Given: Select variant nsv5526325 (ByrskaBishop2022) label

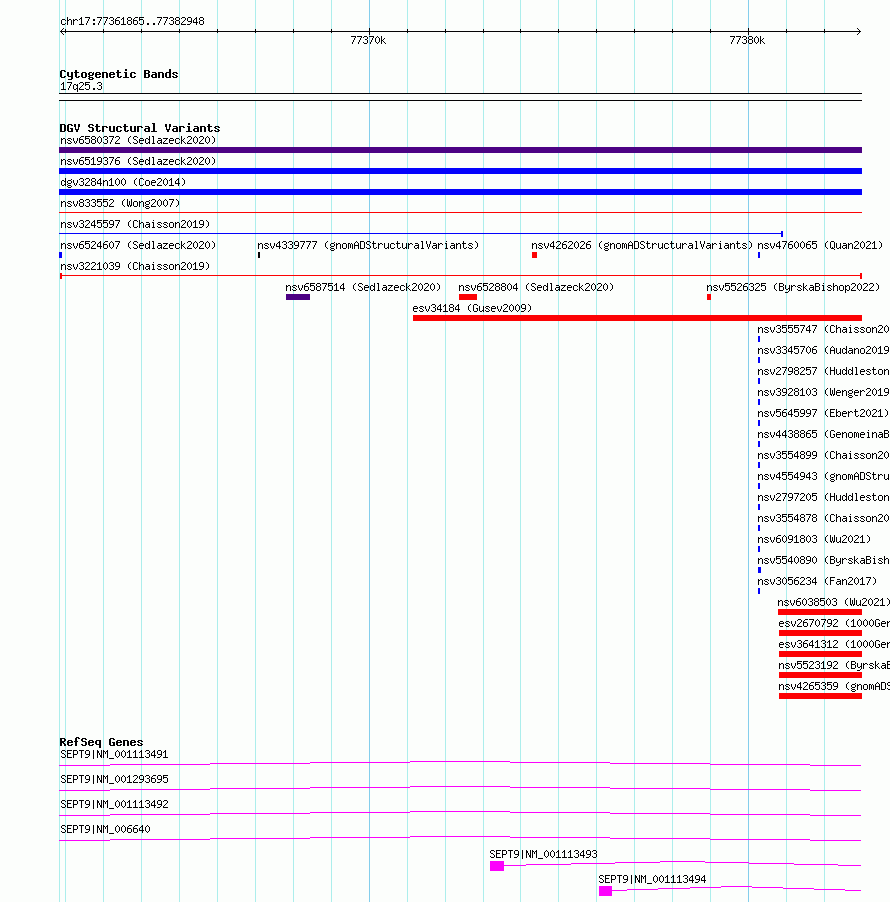Looking at the screenshot, I should tap(793, 288).
